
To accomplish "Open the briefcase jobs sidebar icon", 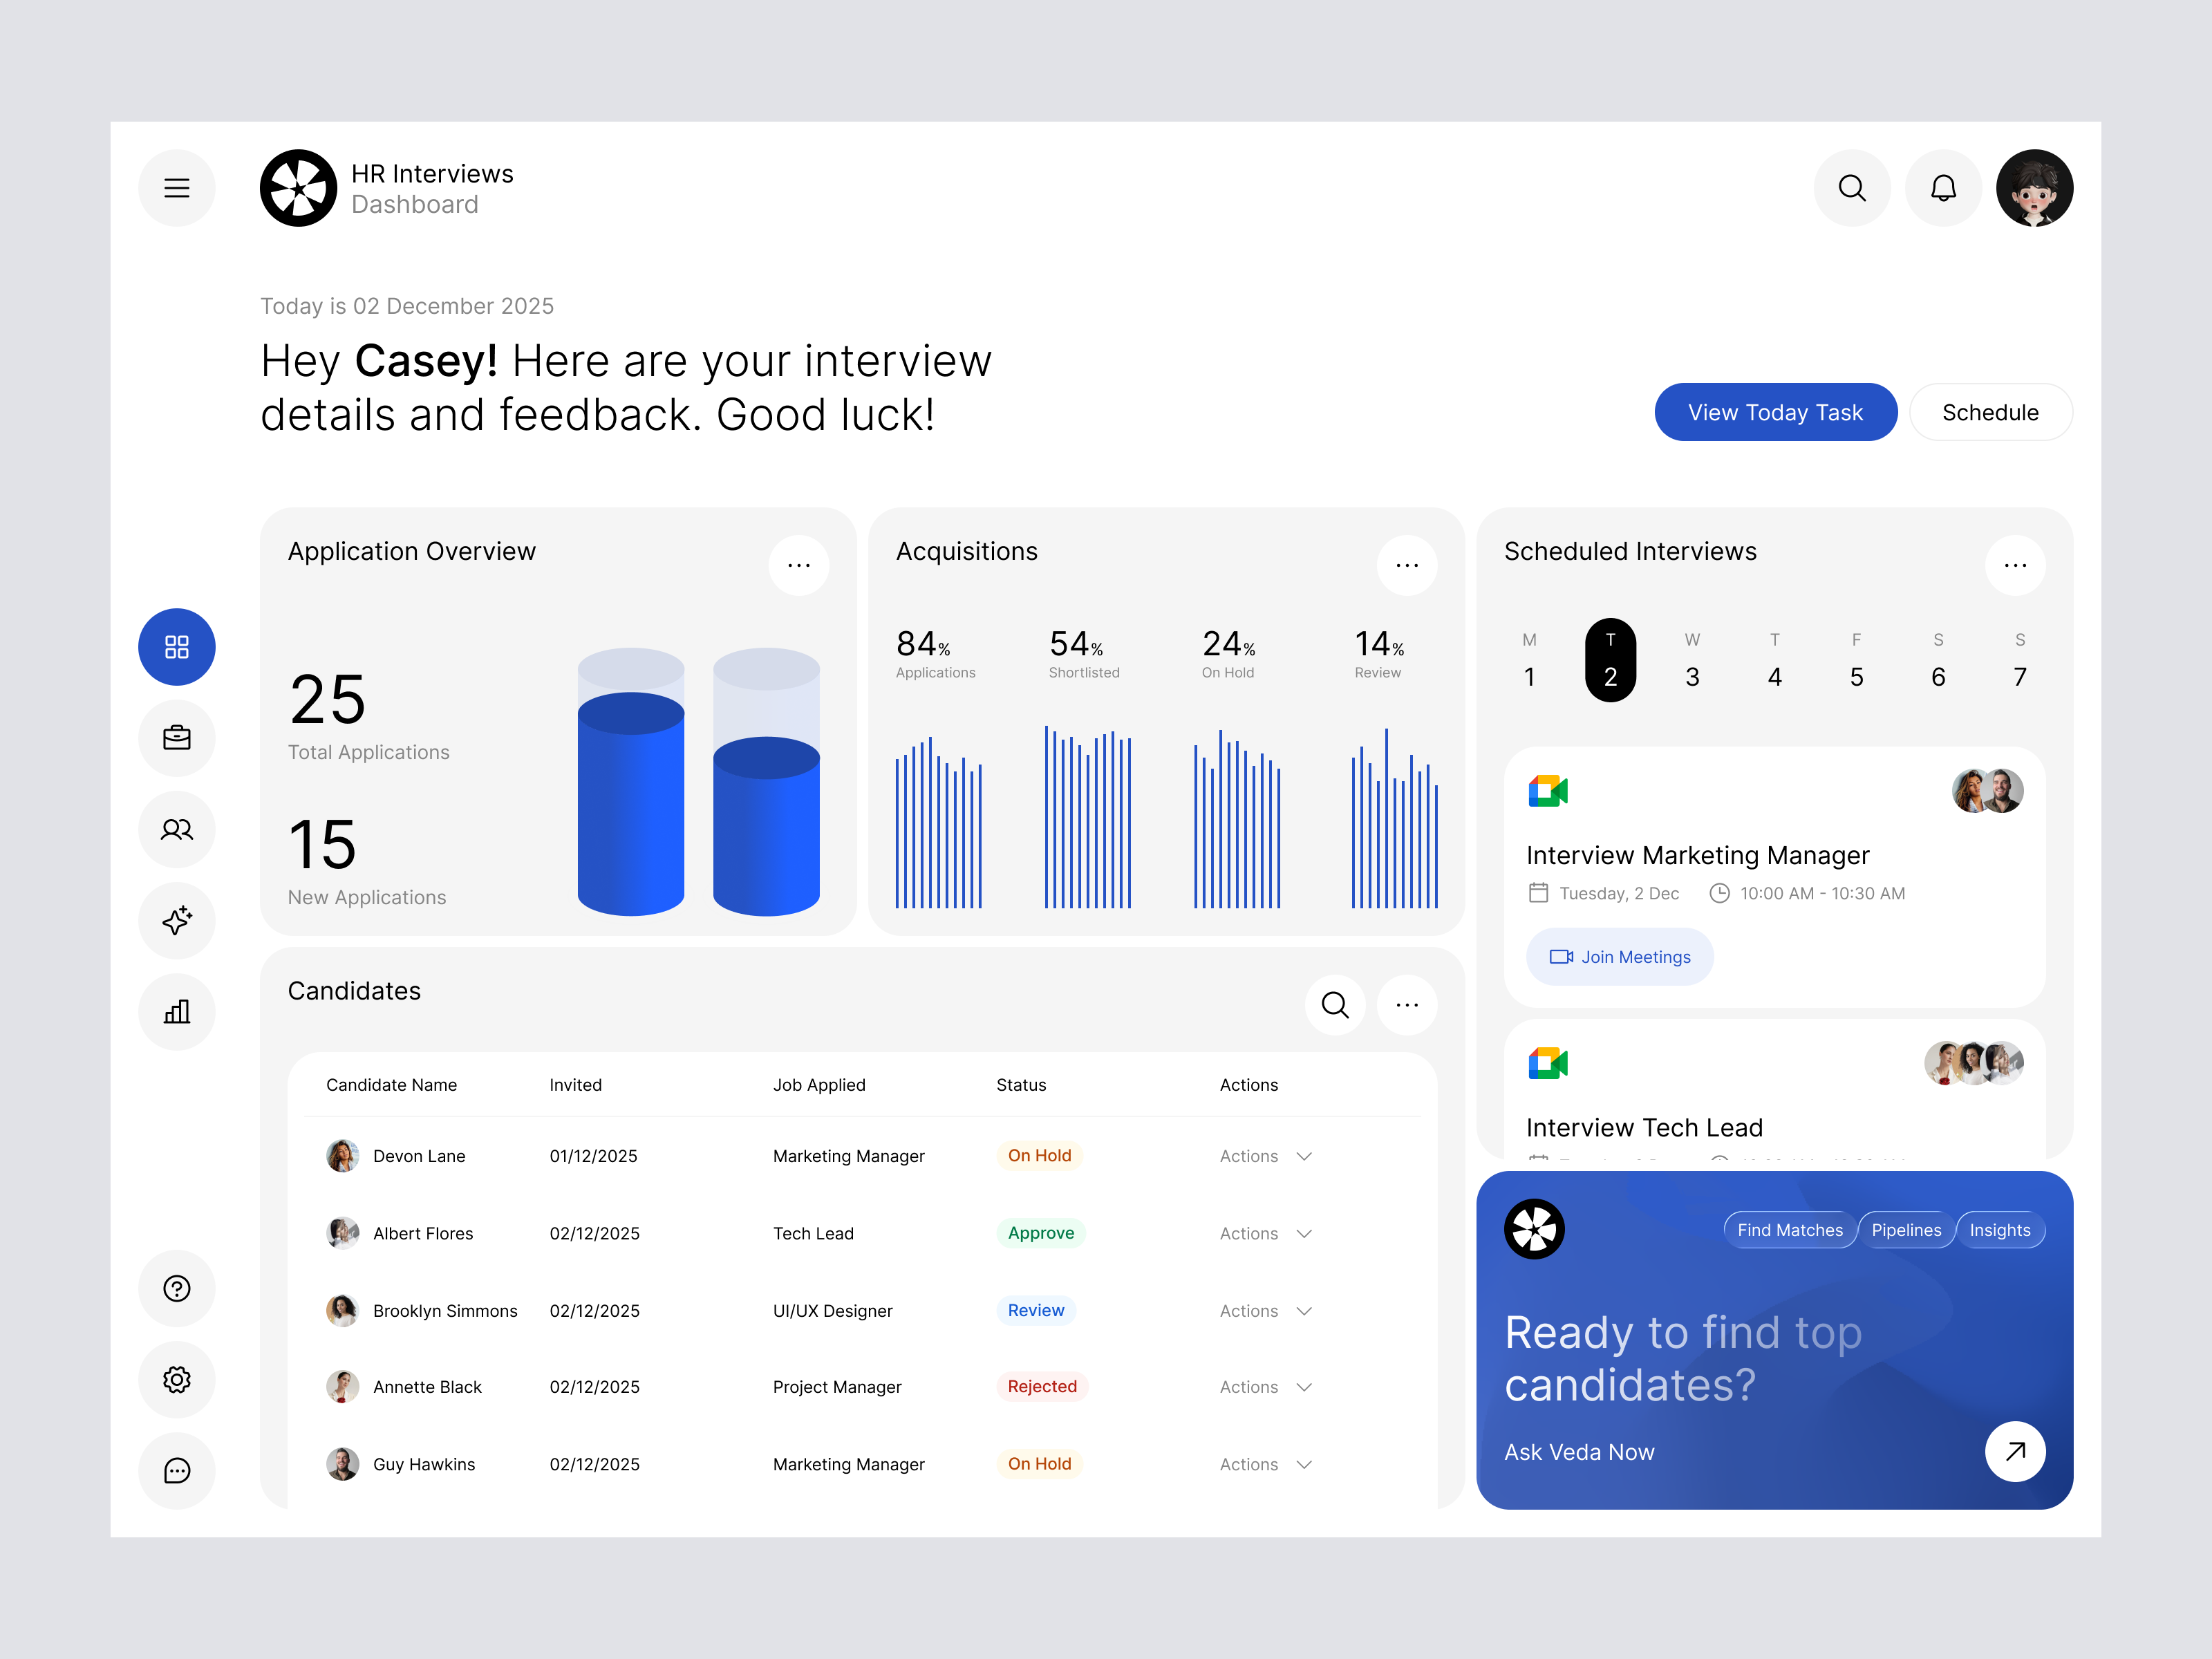I will pos(177,738).
